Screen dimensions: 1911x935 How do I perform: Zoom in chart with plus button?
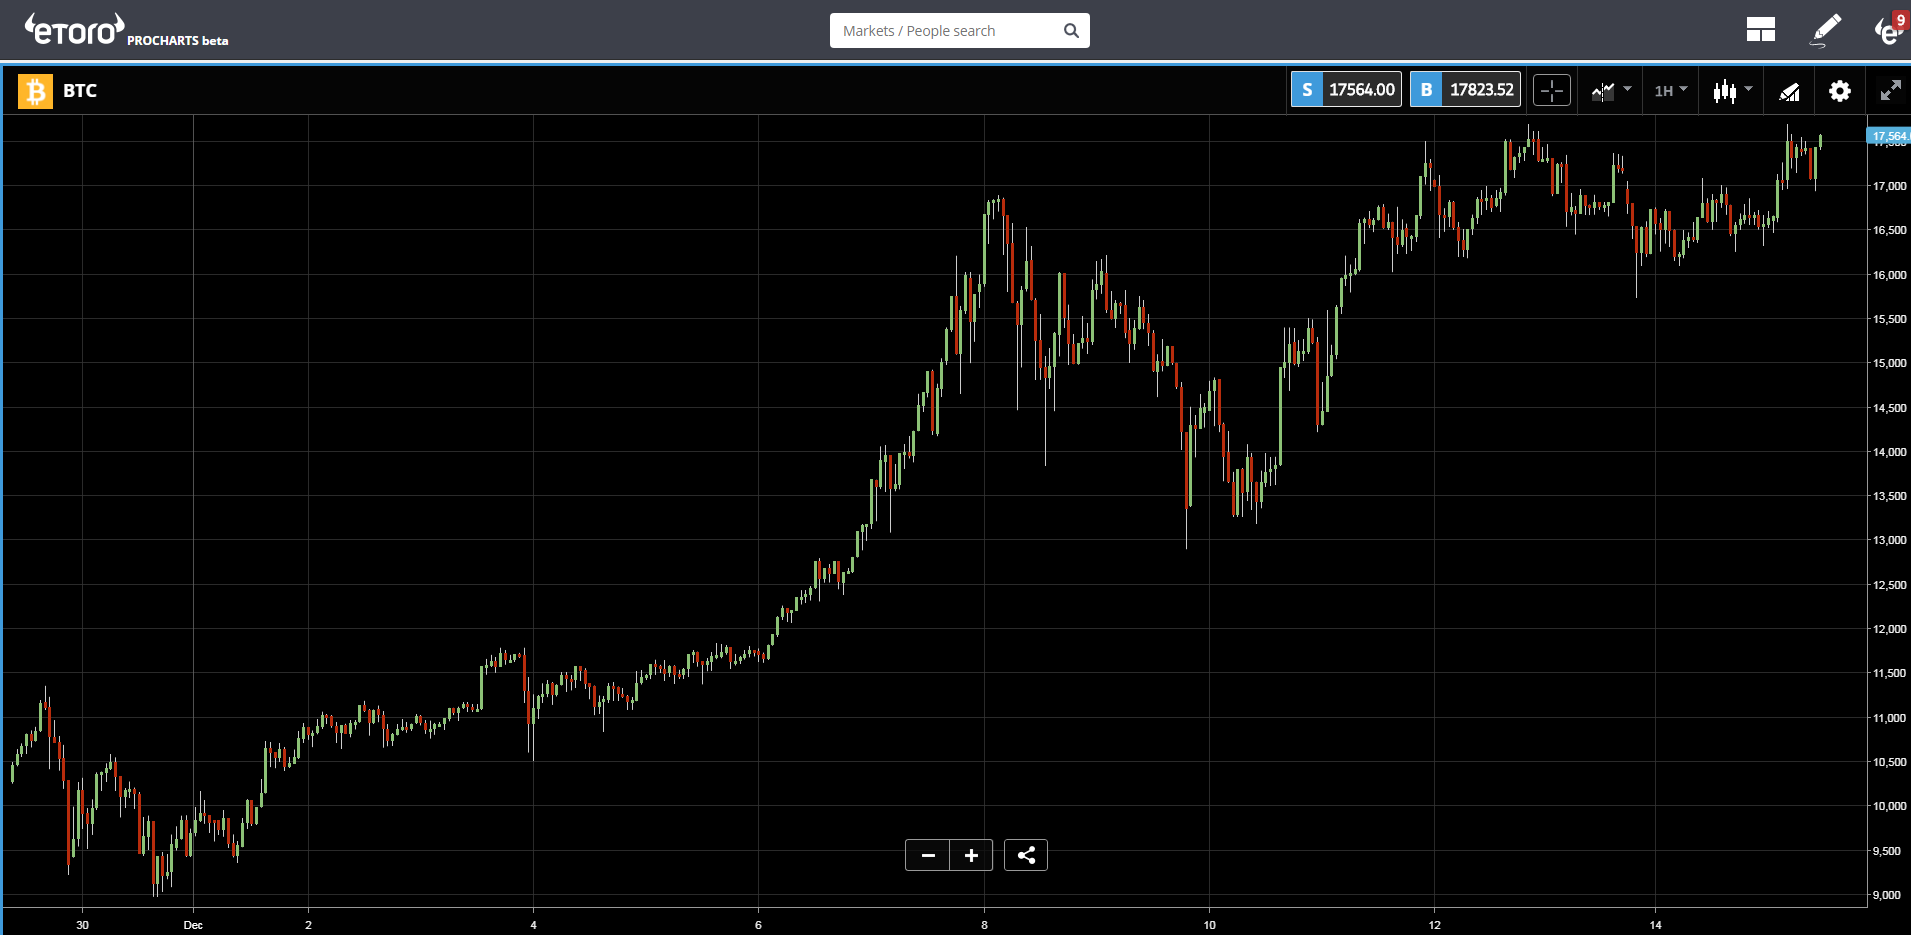pyautogui.click(x=971, y=855)
